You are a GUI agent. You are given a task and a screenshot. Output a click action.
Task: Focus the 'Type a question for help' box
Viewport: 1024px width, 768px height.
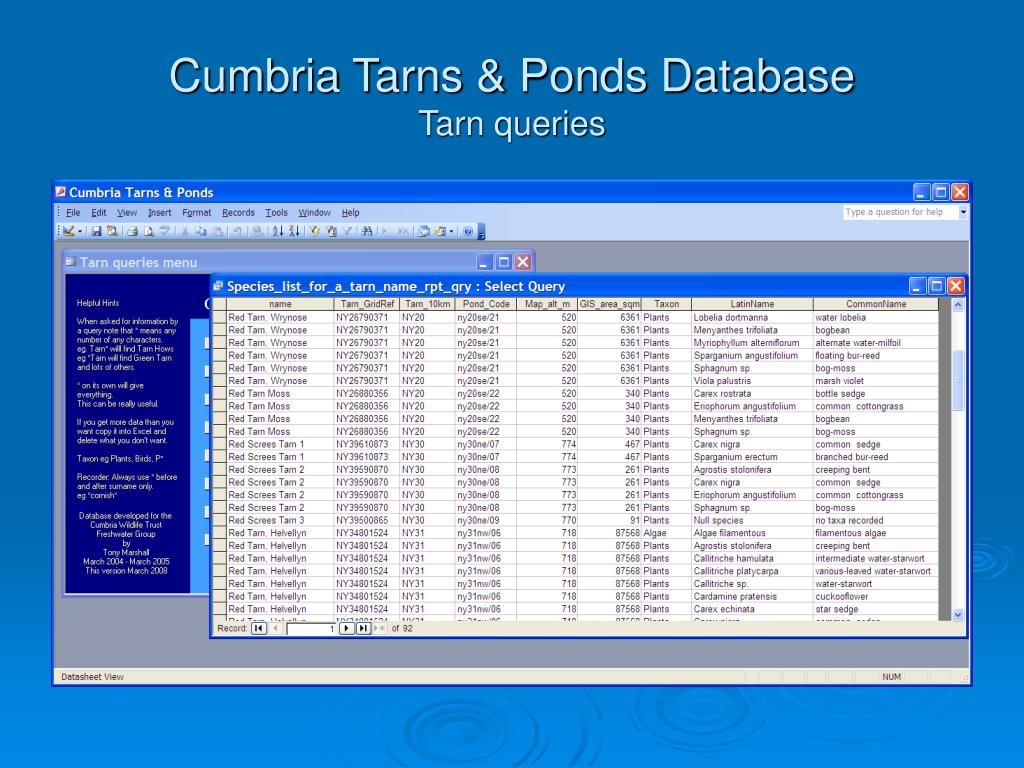[900, 212]
